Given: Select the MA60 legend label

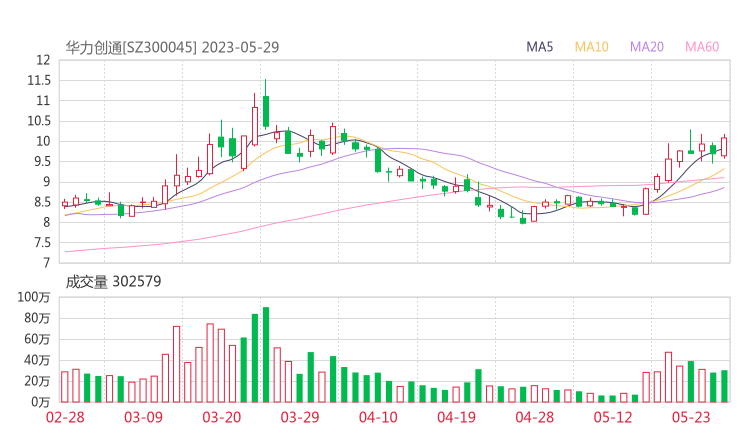Looking at the screenshot, I should click(x=702, y=47).
